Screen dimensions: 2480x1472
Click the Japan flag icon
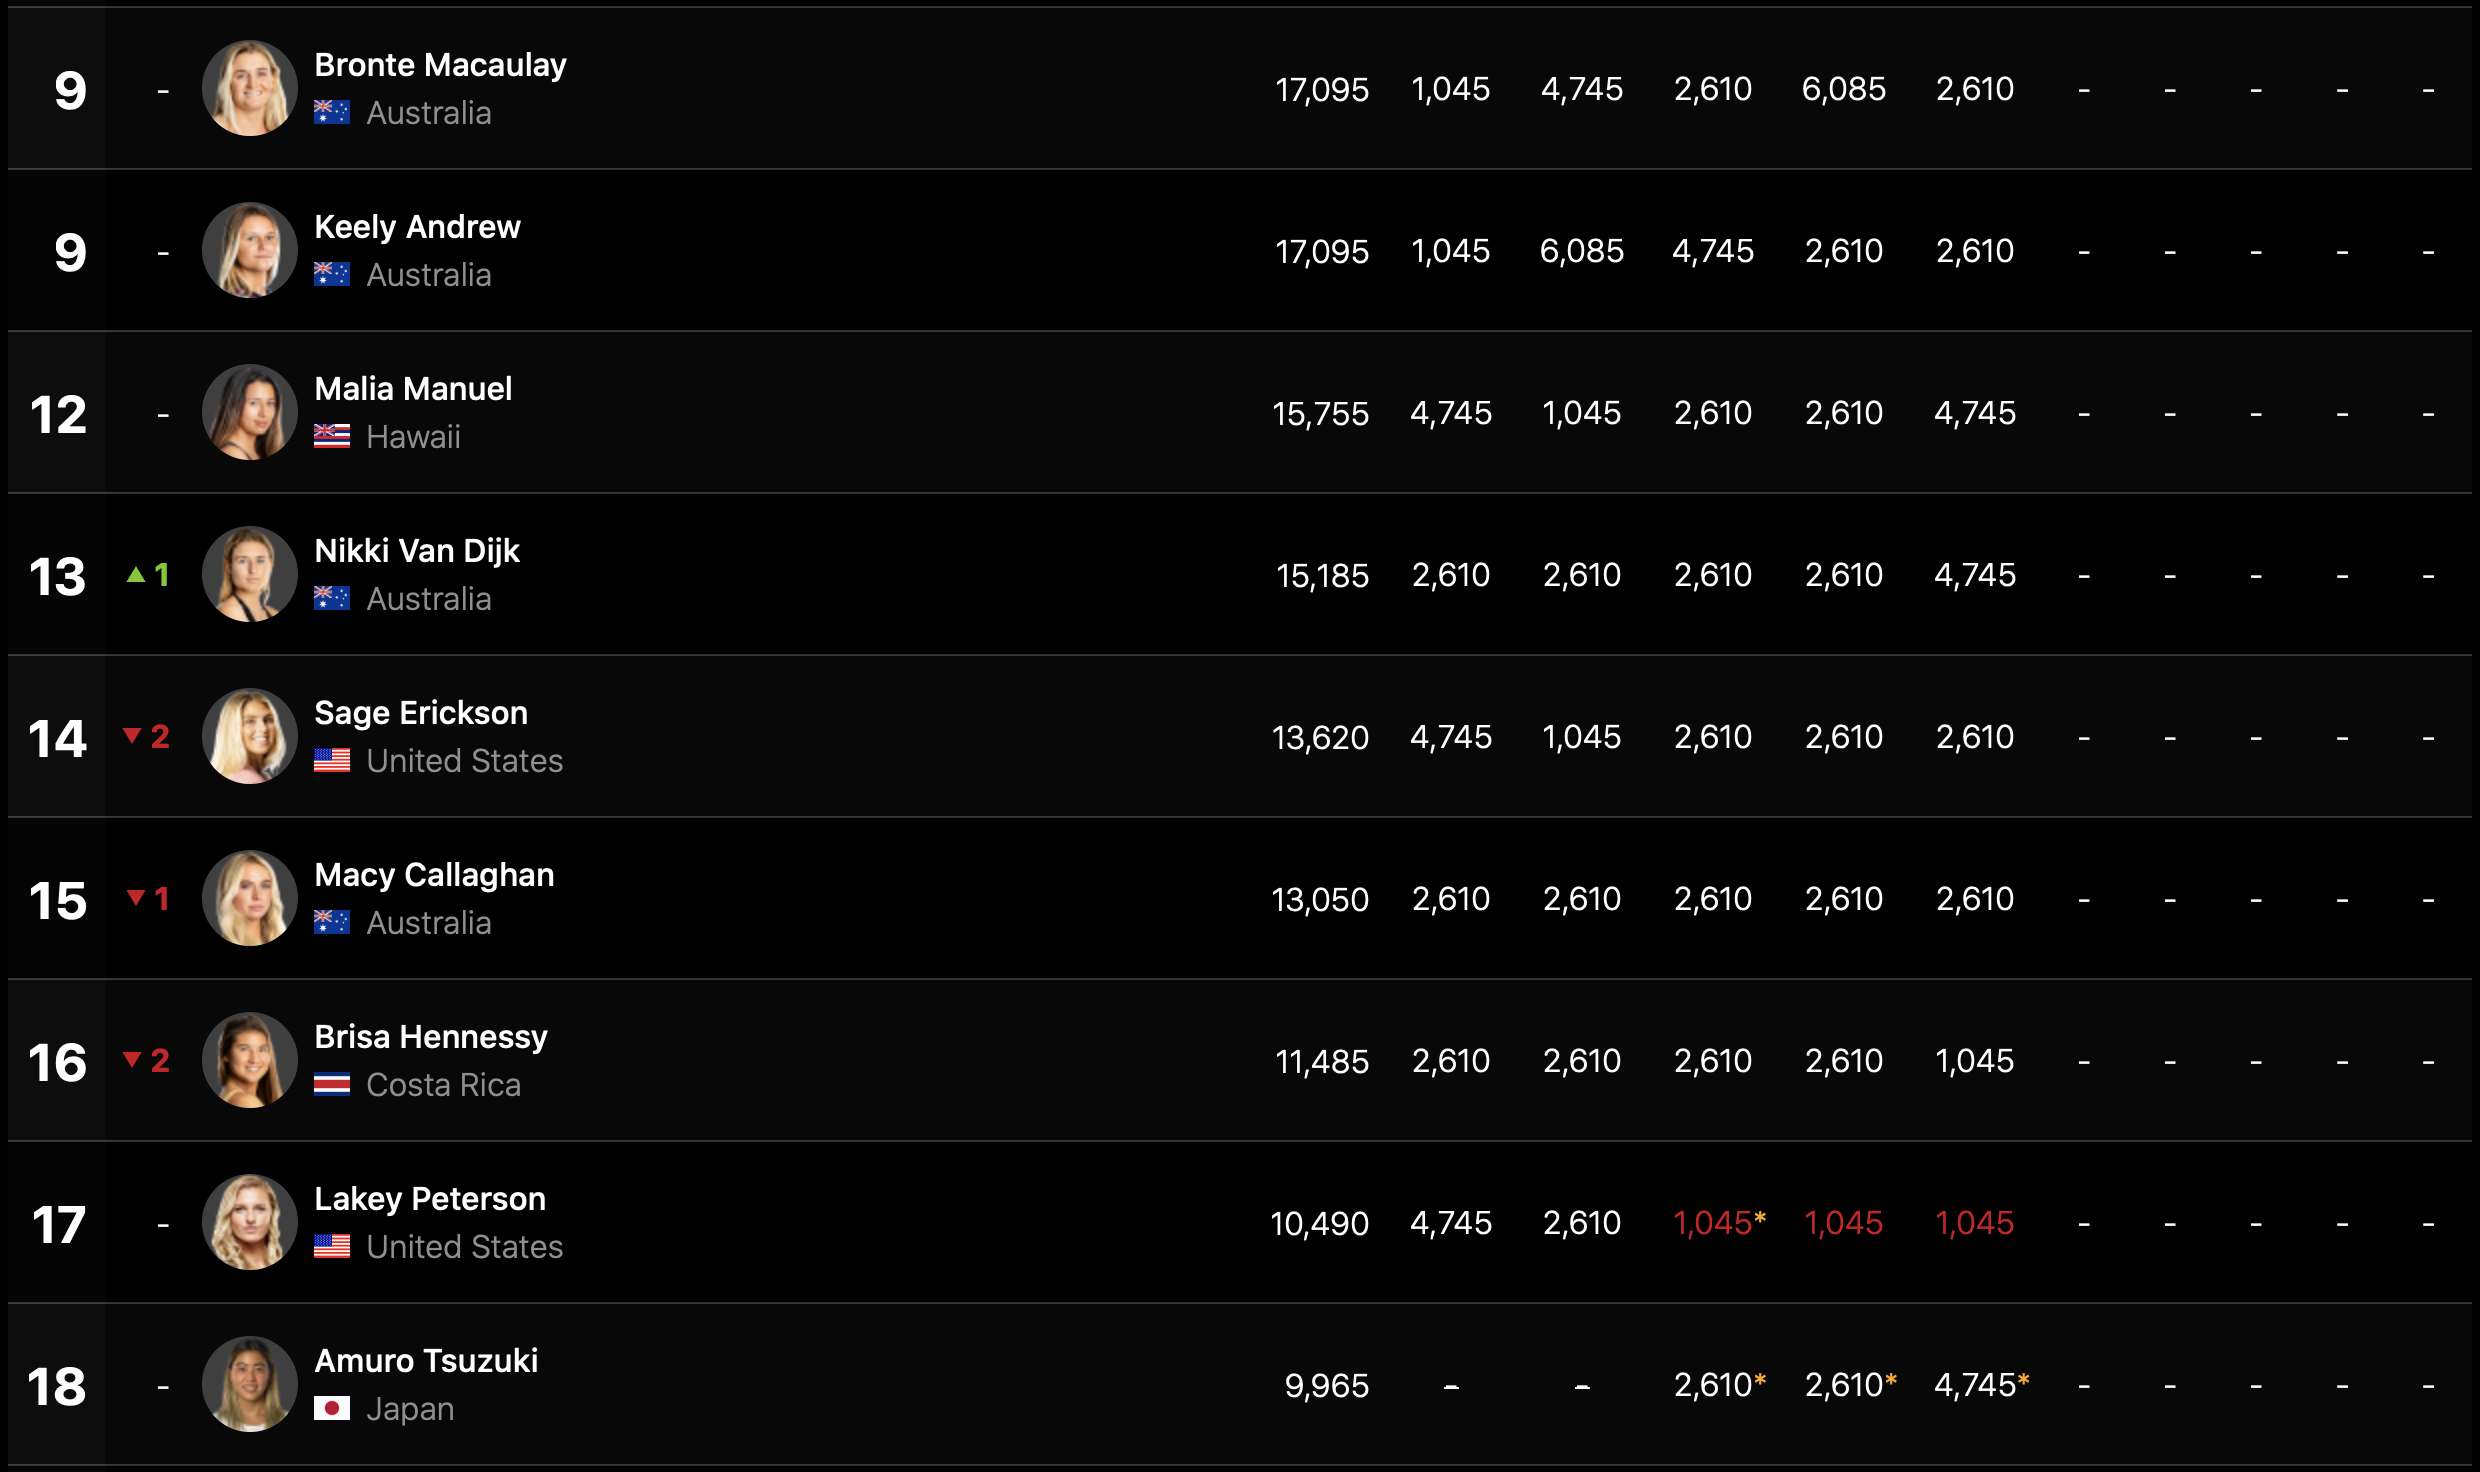tap(332, 1409)
